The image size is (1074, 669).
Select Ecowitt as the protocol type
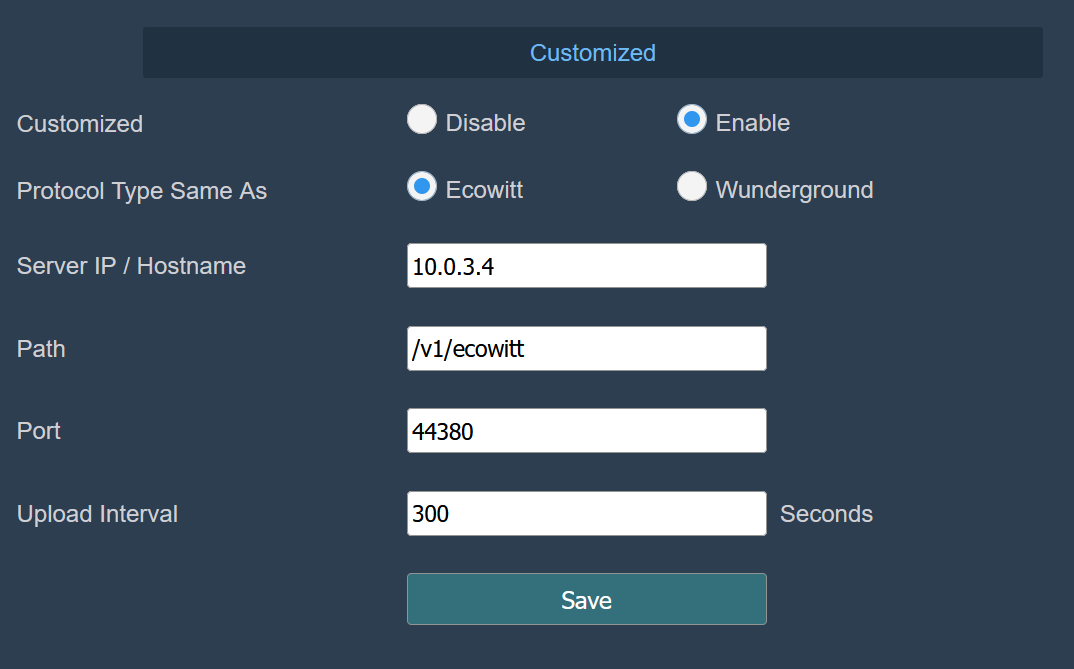tap(422, 186)
